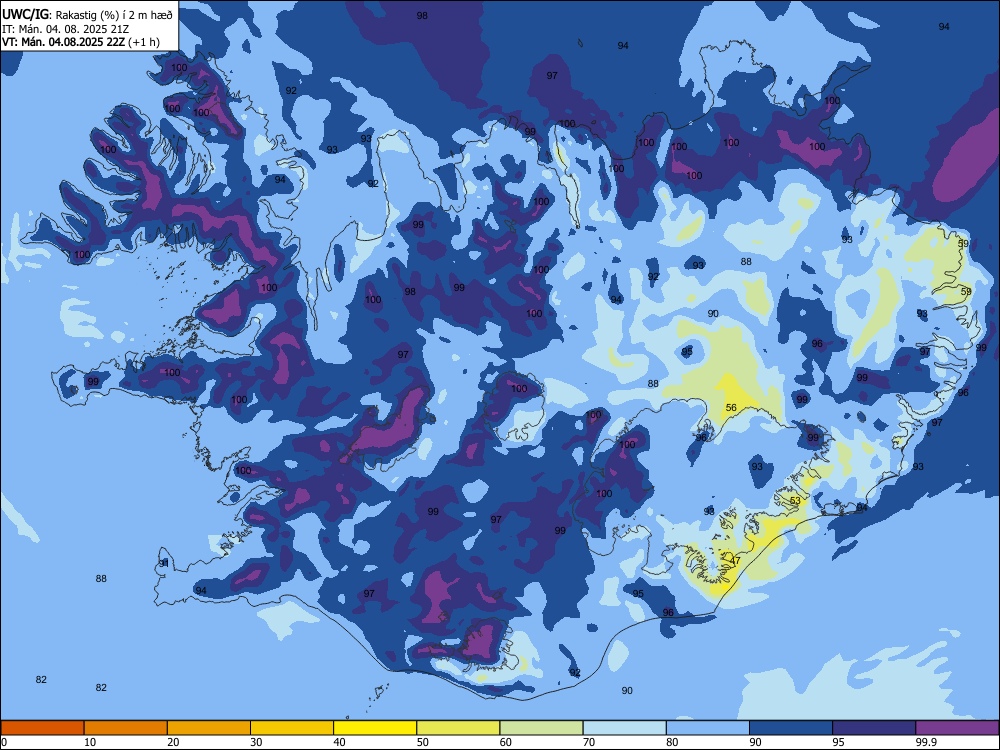Viewport: 1000px width, 750px height.
Task: Click the legend tick label '0'
Action: [x=4, y=742]
